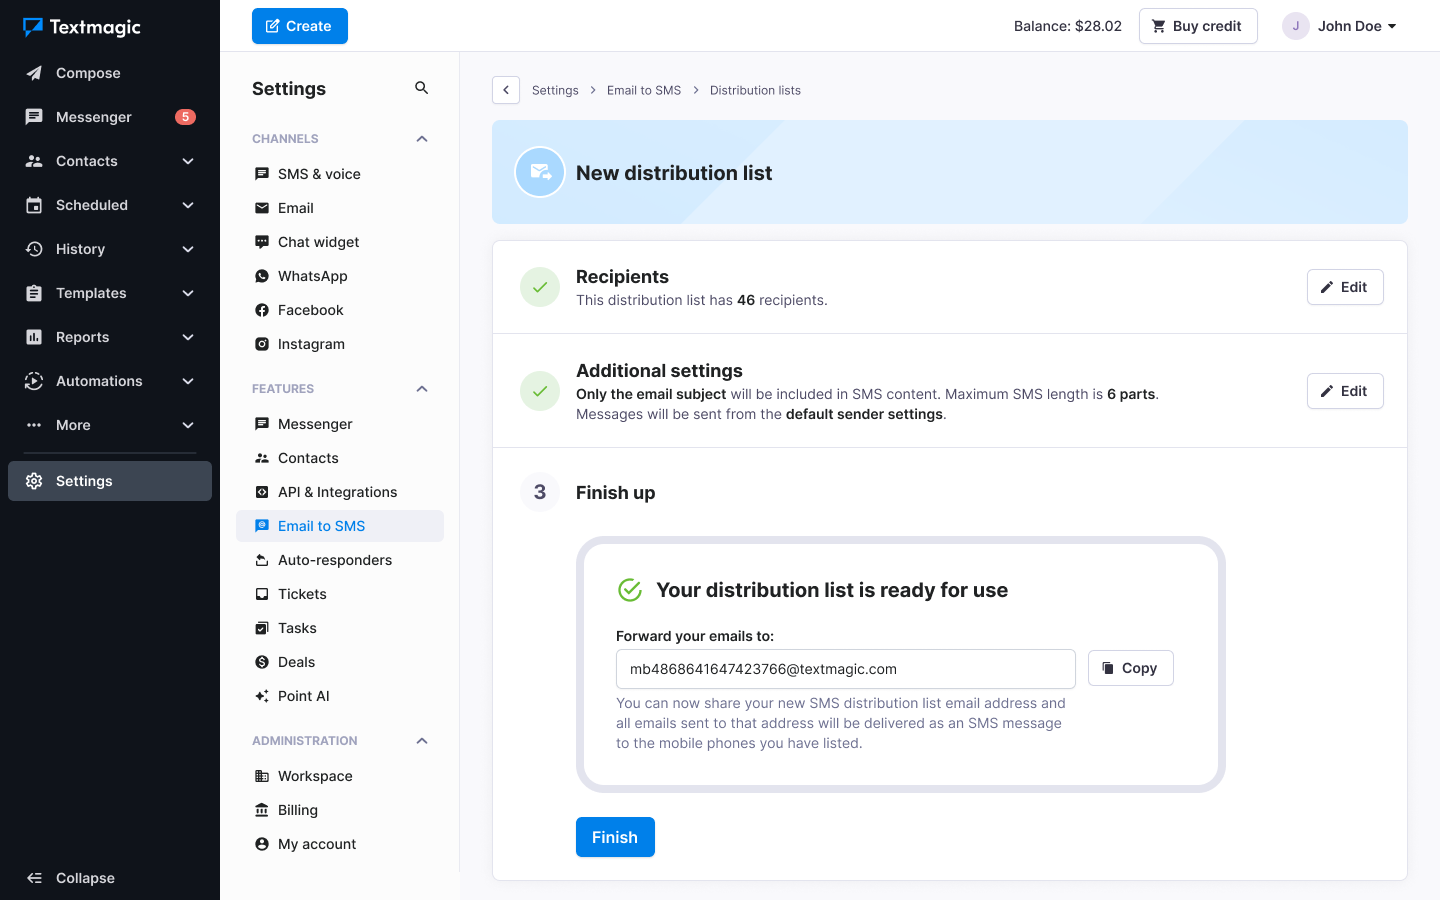1440x900 pixels.
Task: Click the Buy credit button
Action: click(x=1198, y=26)
